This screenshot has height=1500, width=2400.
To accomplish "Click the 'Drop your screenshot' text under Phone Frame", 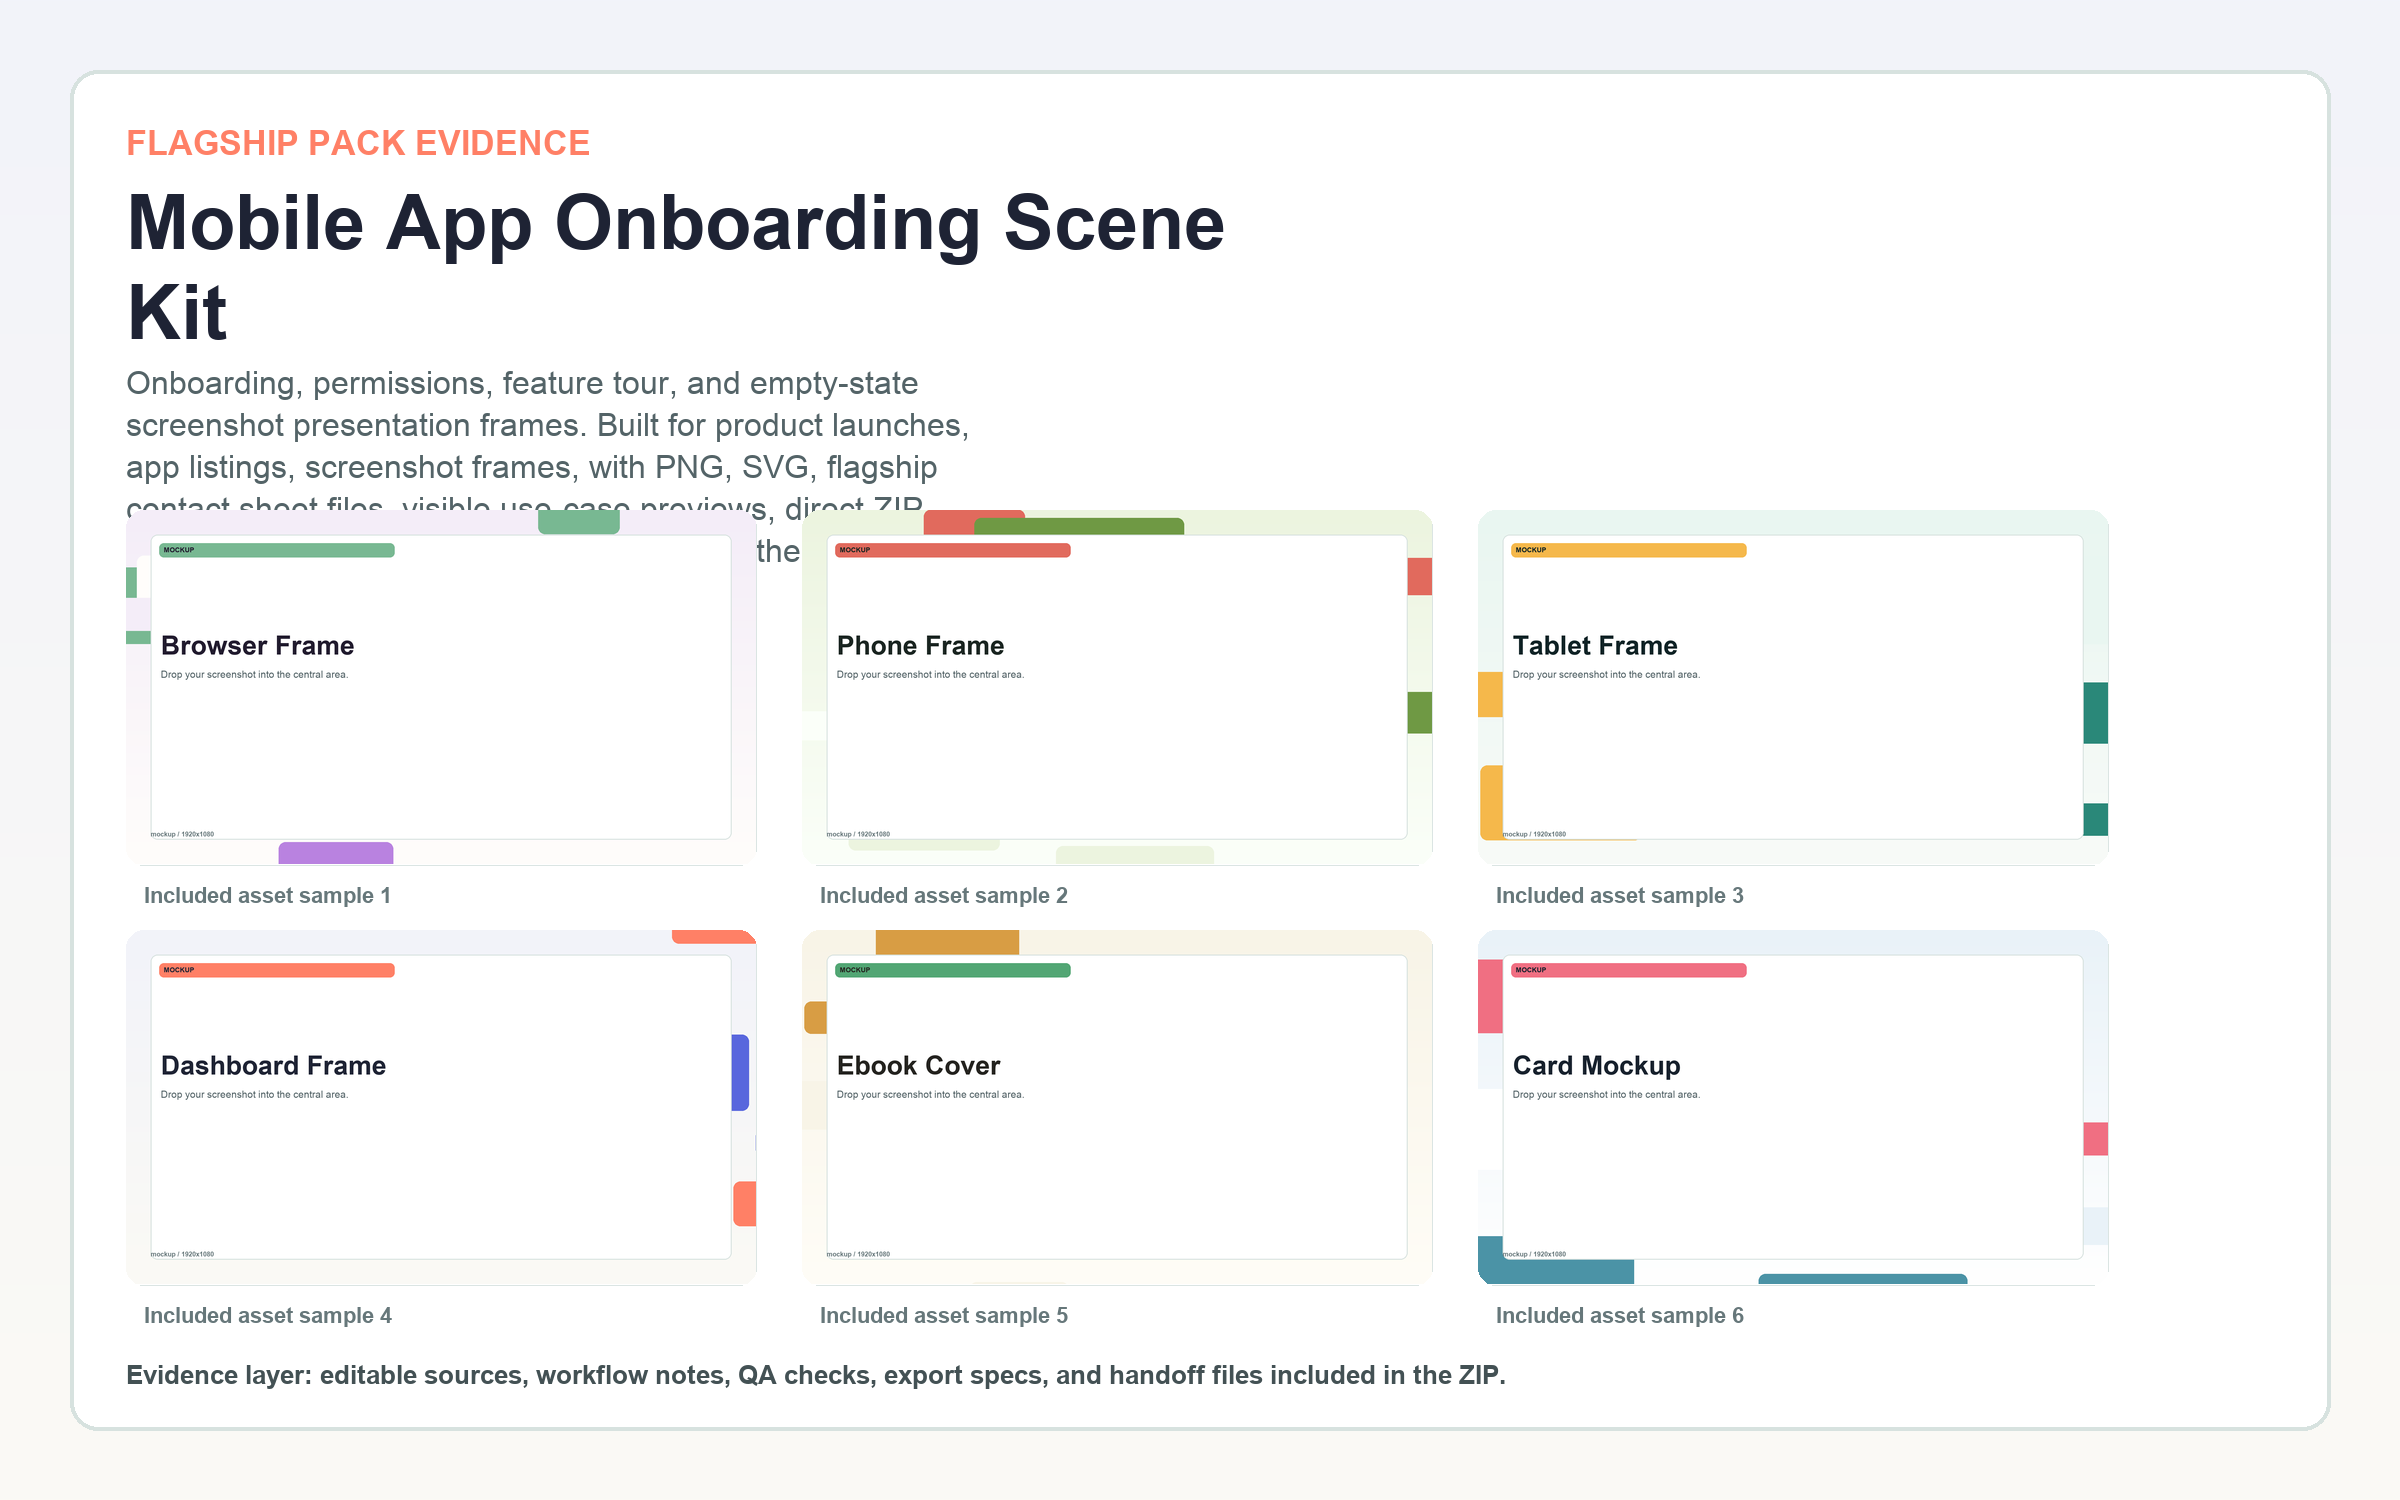I will click(930, 675).
